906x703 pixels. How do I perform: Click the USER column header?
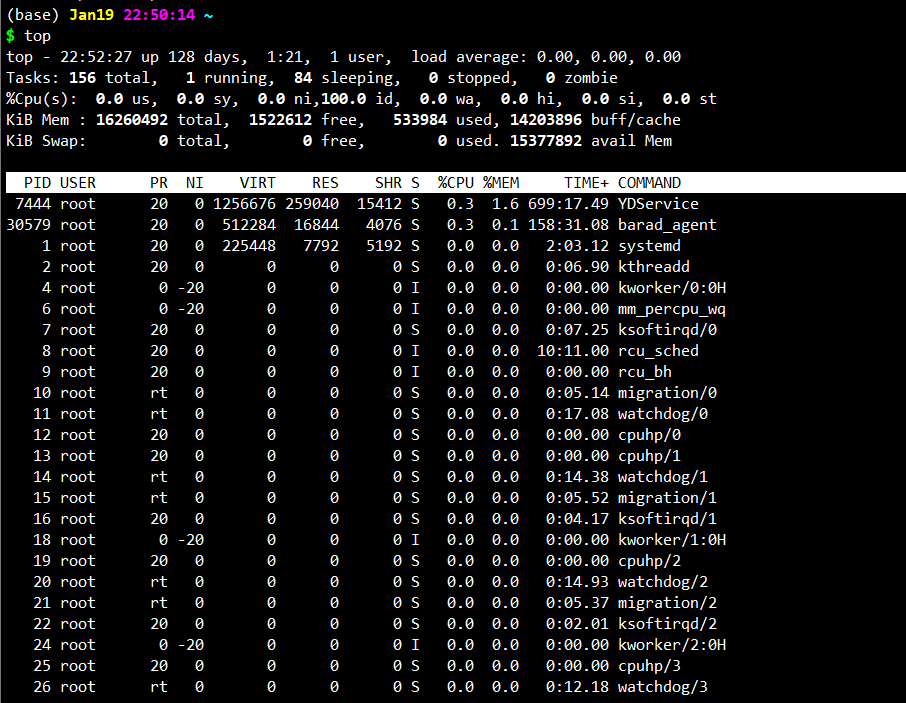[x=78, y=183]
